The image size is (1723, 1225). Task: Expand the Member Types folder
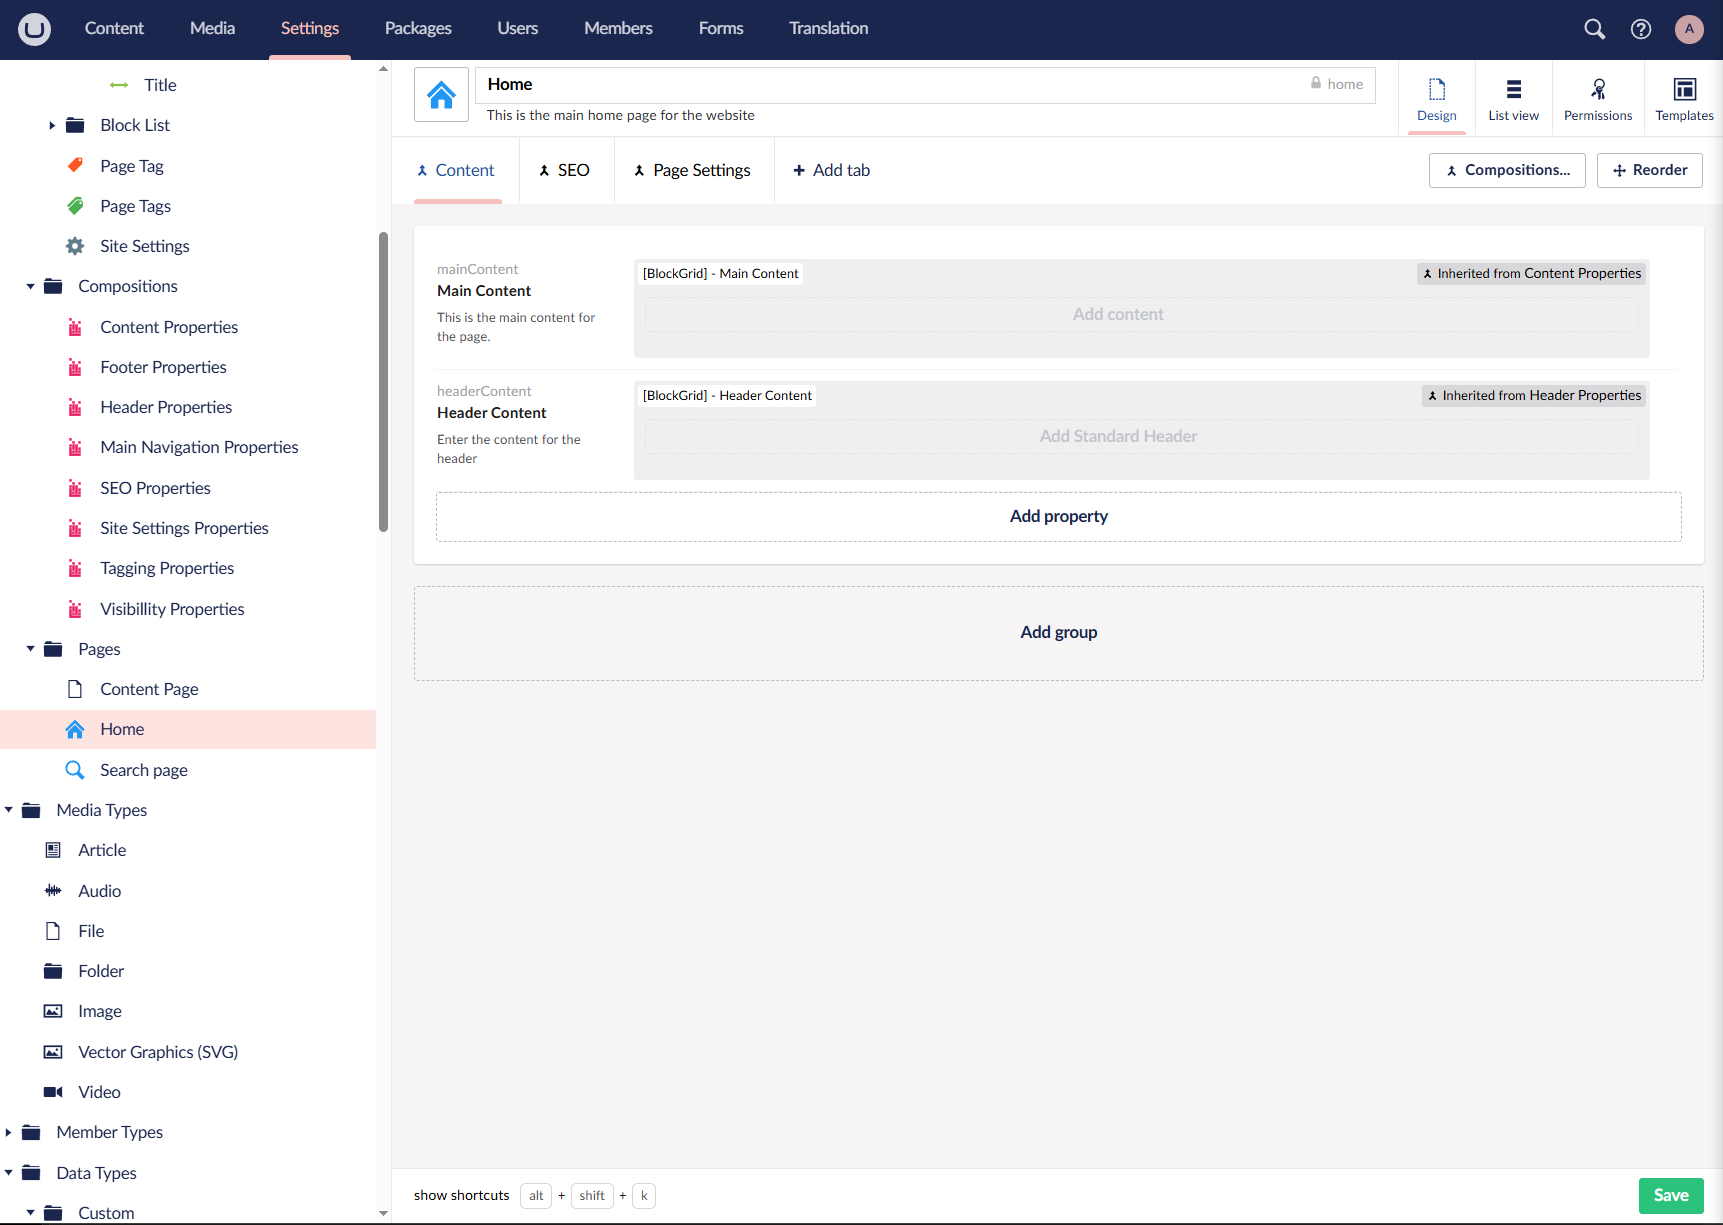coord(8,1133)
